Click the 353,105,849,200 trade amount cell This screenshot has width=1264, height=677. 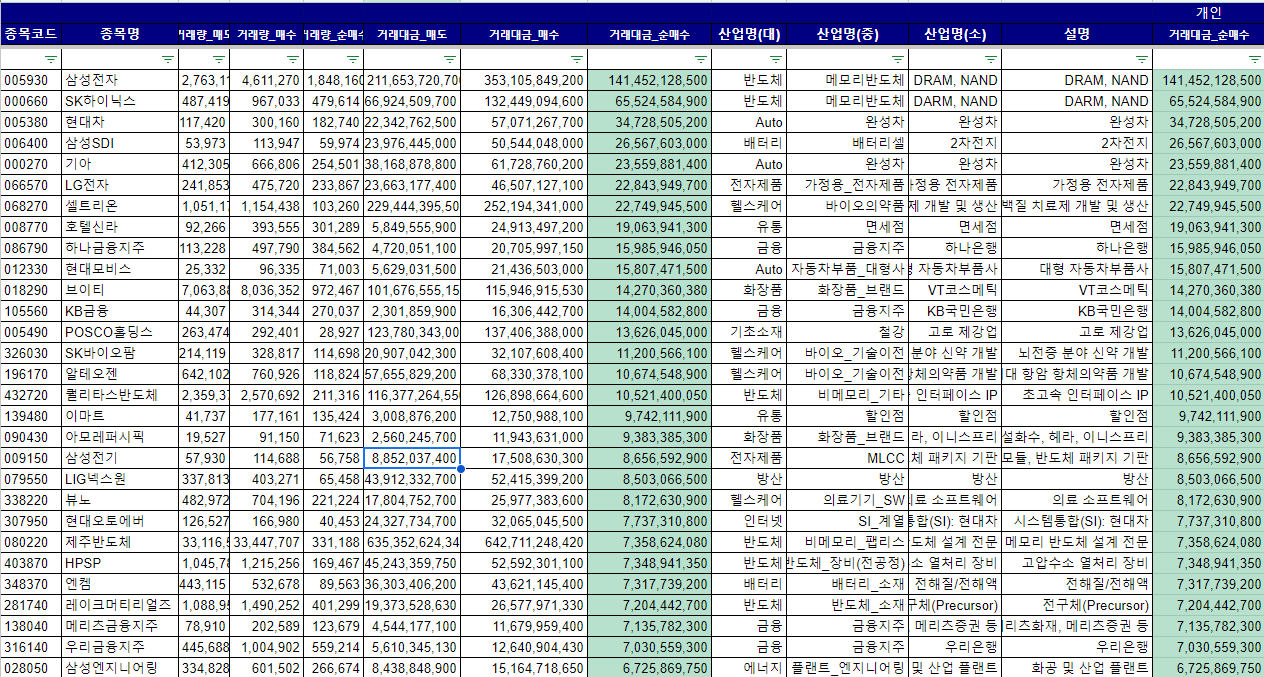click(525, 80)
